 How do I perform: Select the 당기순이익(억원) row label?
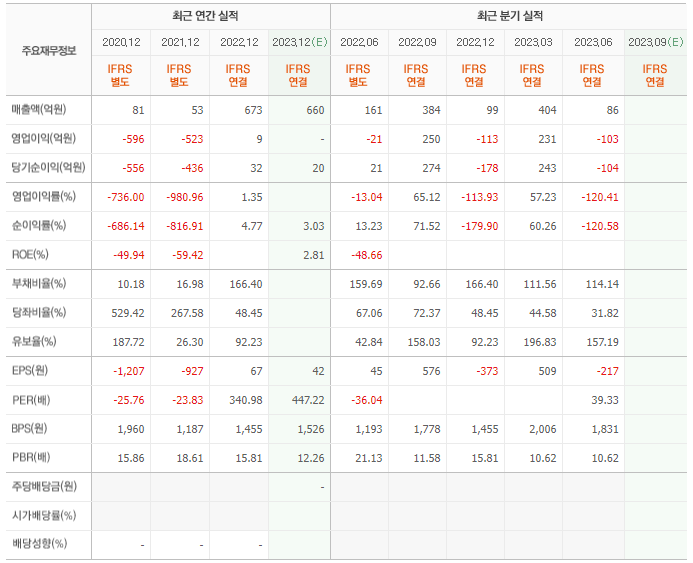(x=49, y=167)
